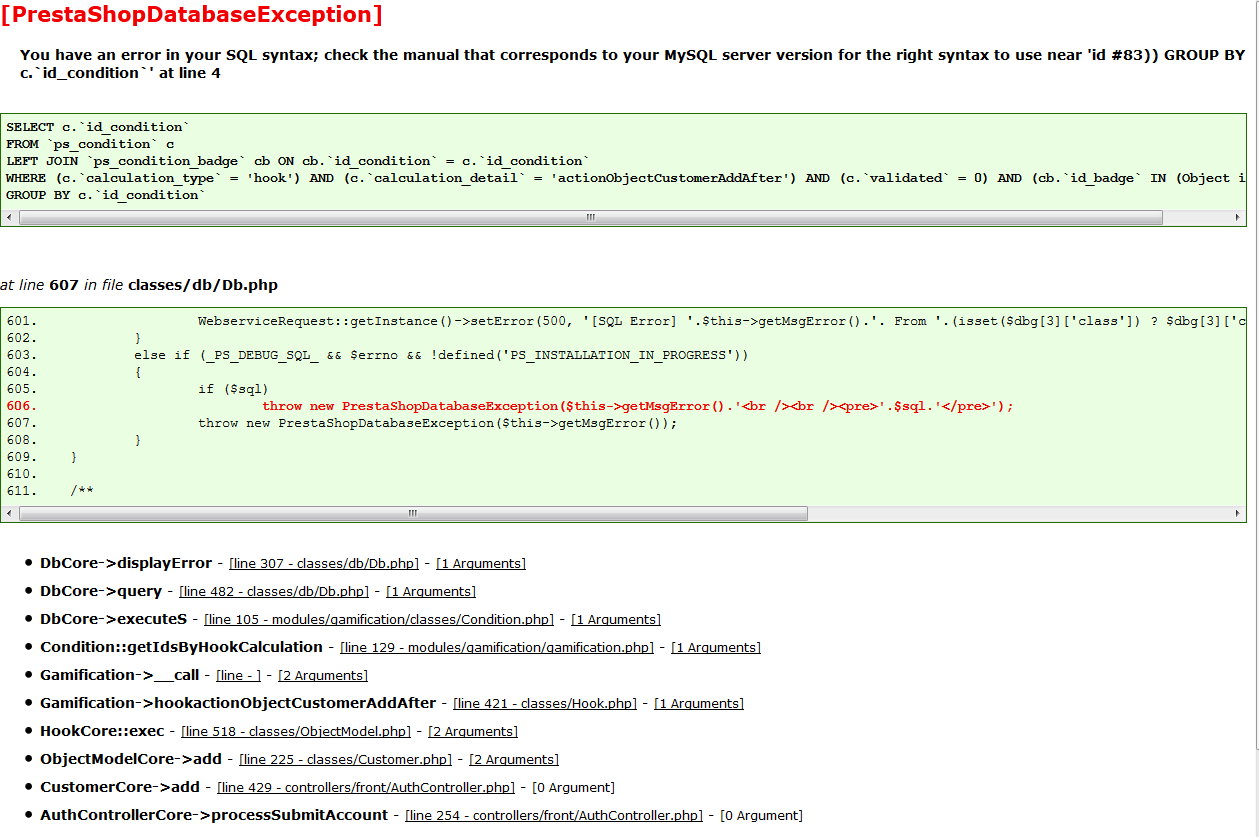Click code line 607 throw statement
This screenshot has height=837, width=1259.
click(438, 423)
